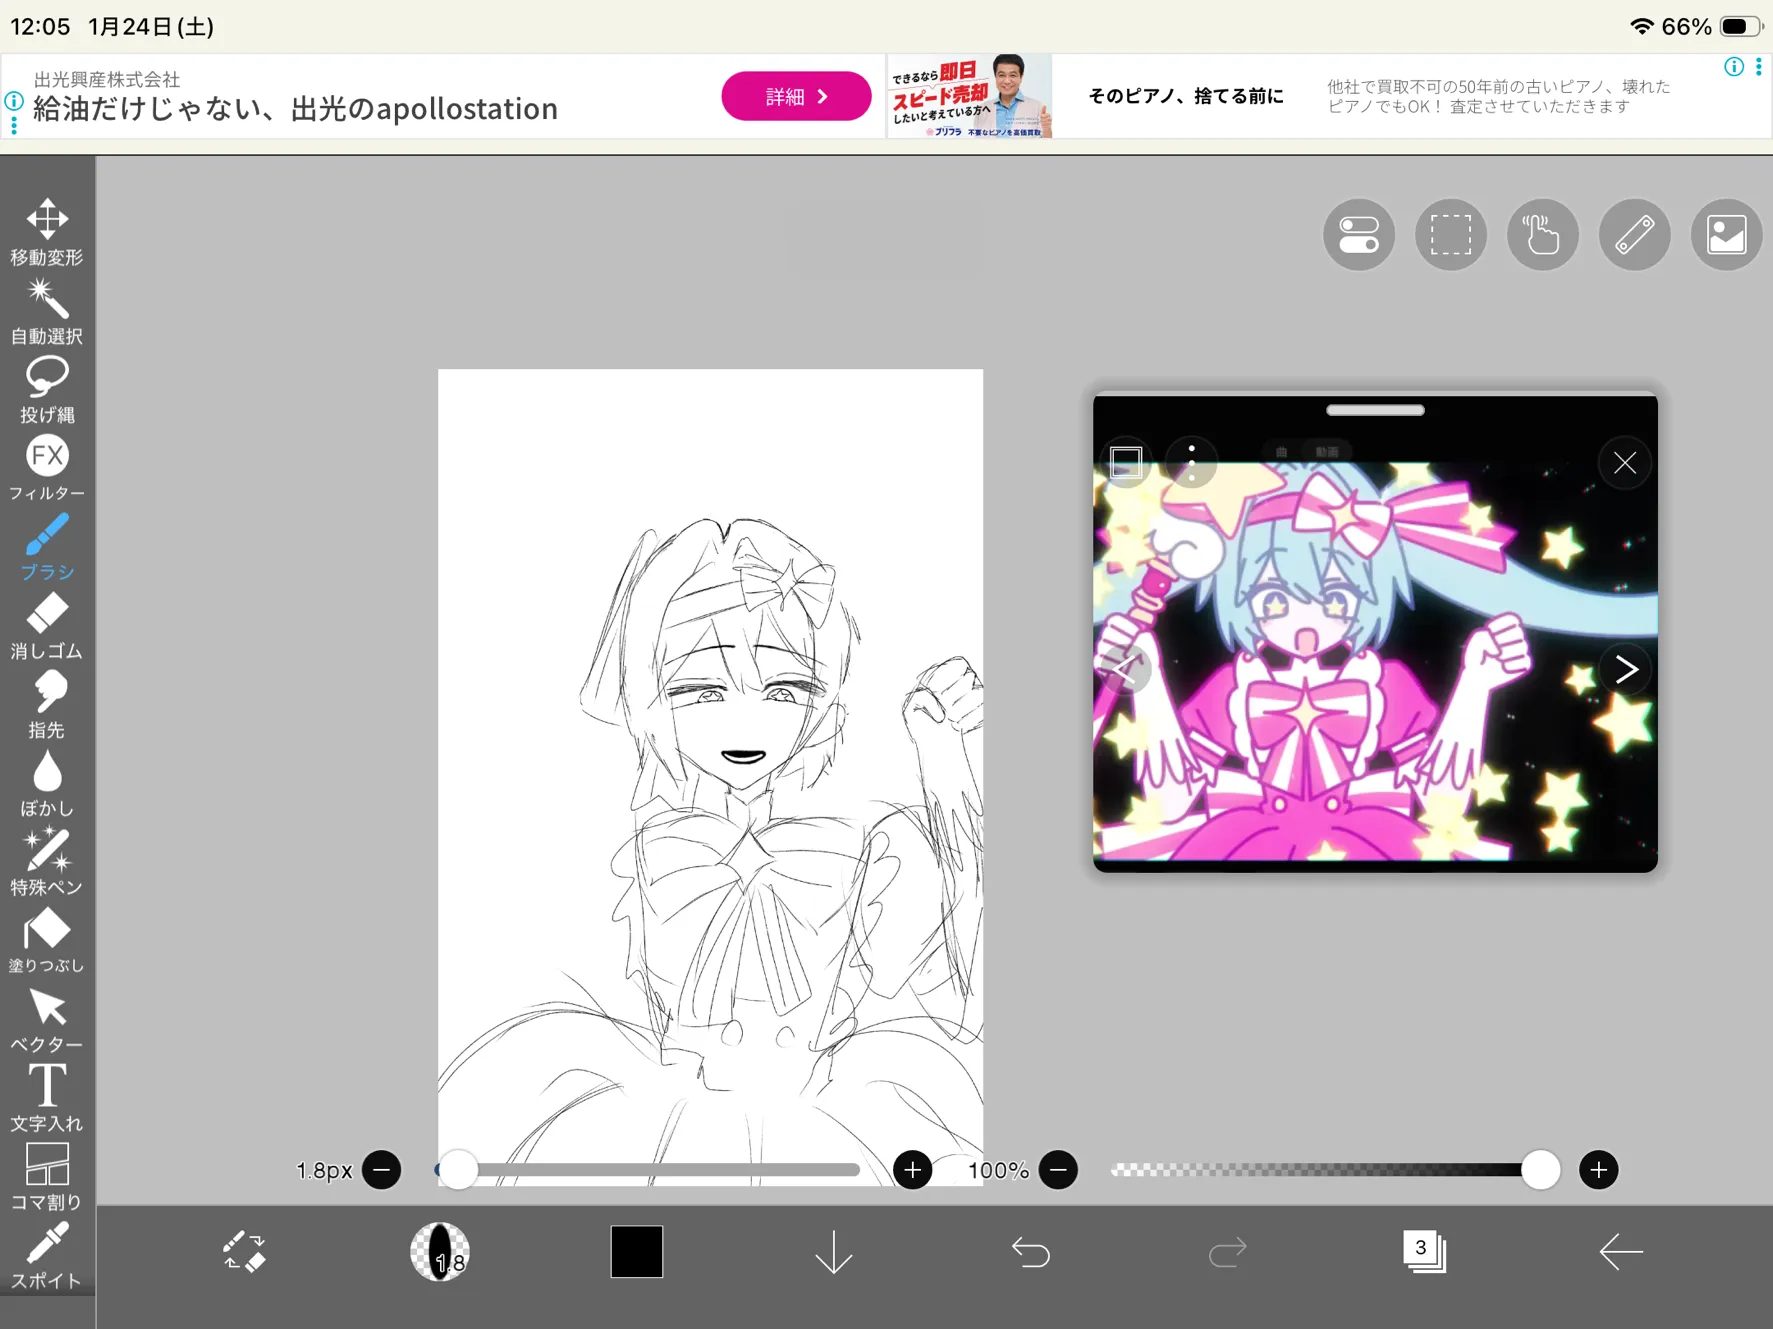Select the 文字入れ text tool

click(x=47, y=1098)
